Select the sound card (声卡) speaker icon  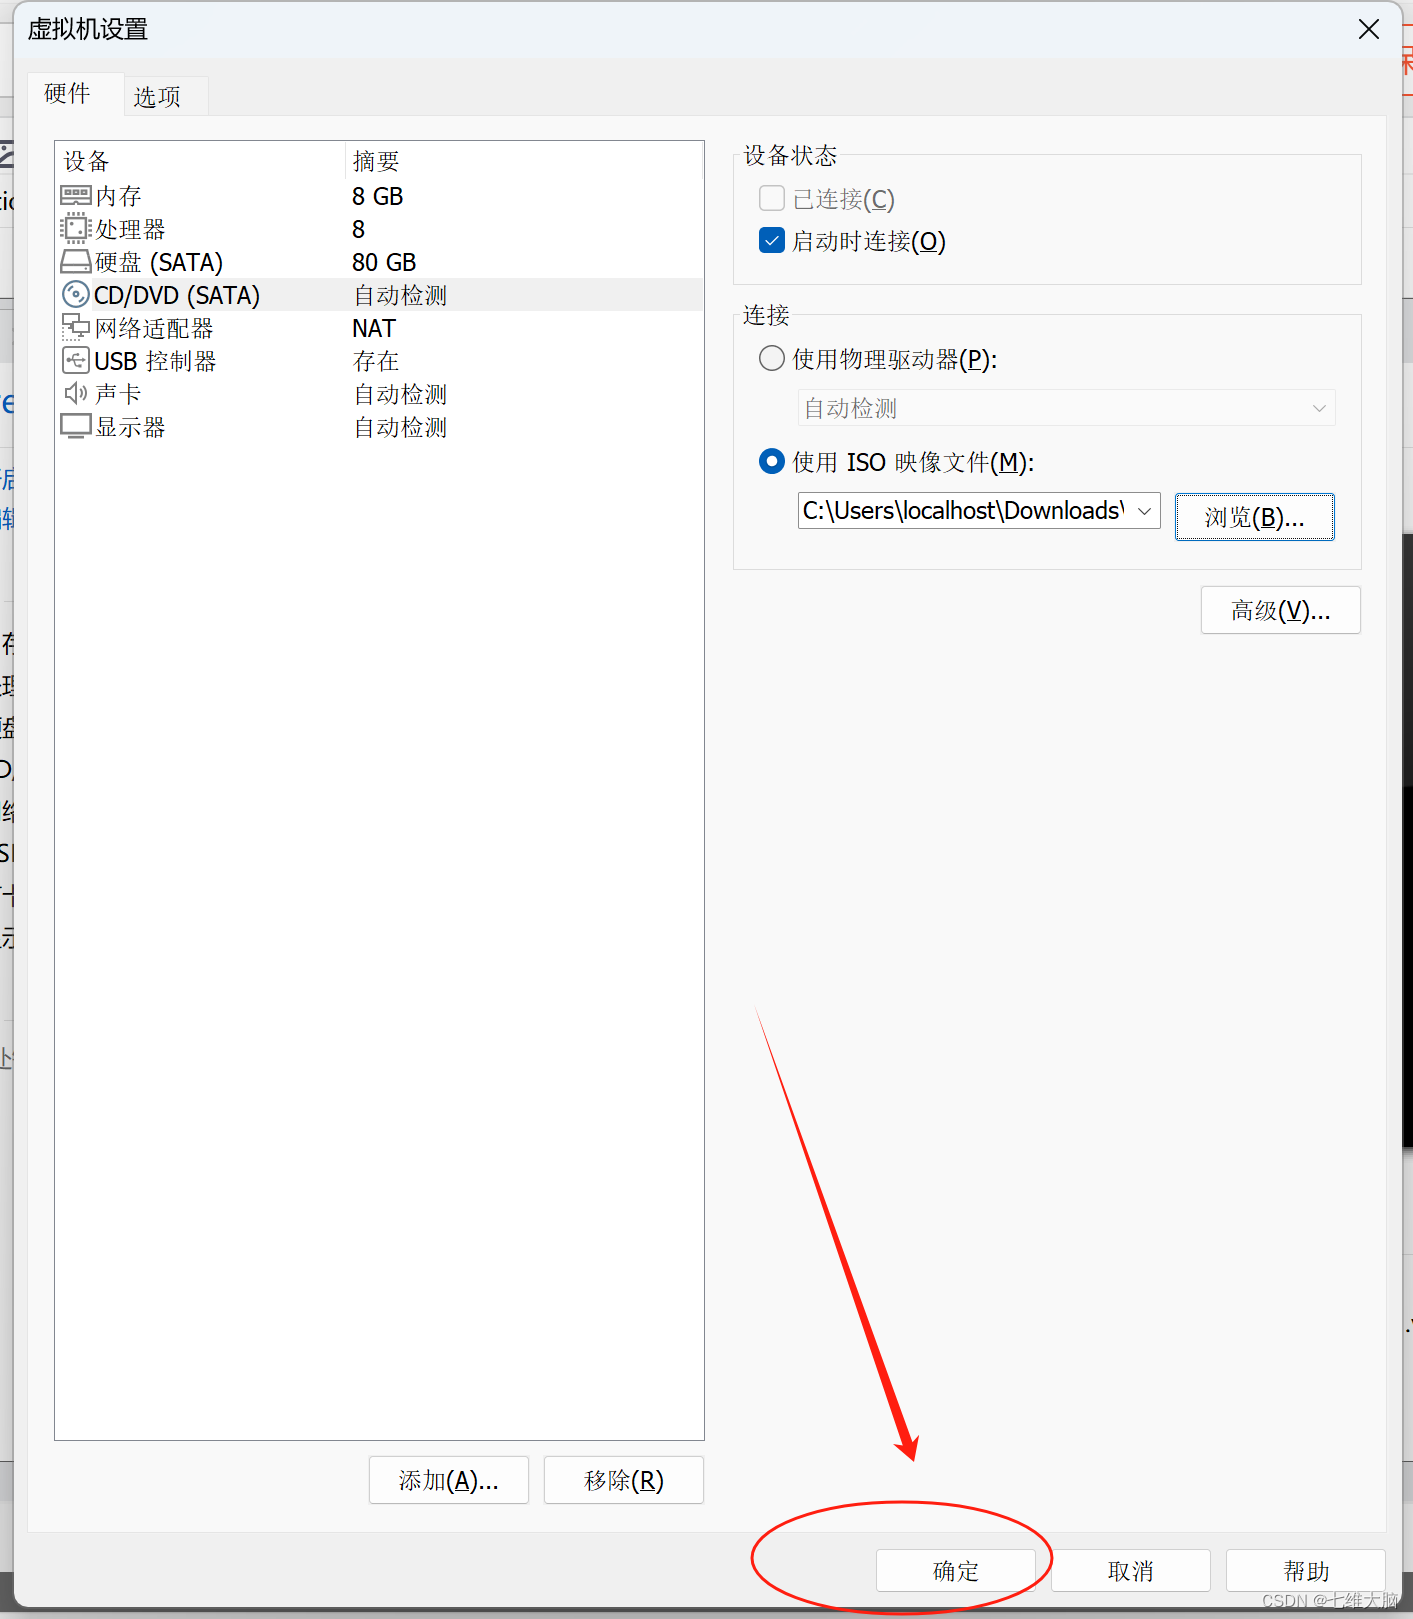pos(76,394)
